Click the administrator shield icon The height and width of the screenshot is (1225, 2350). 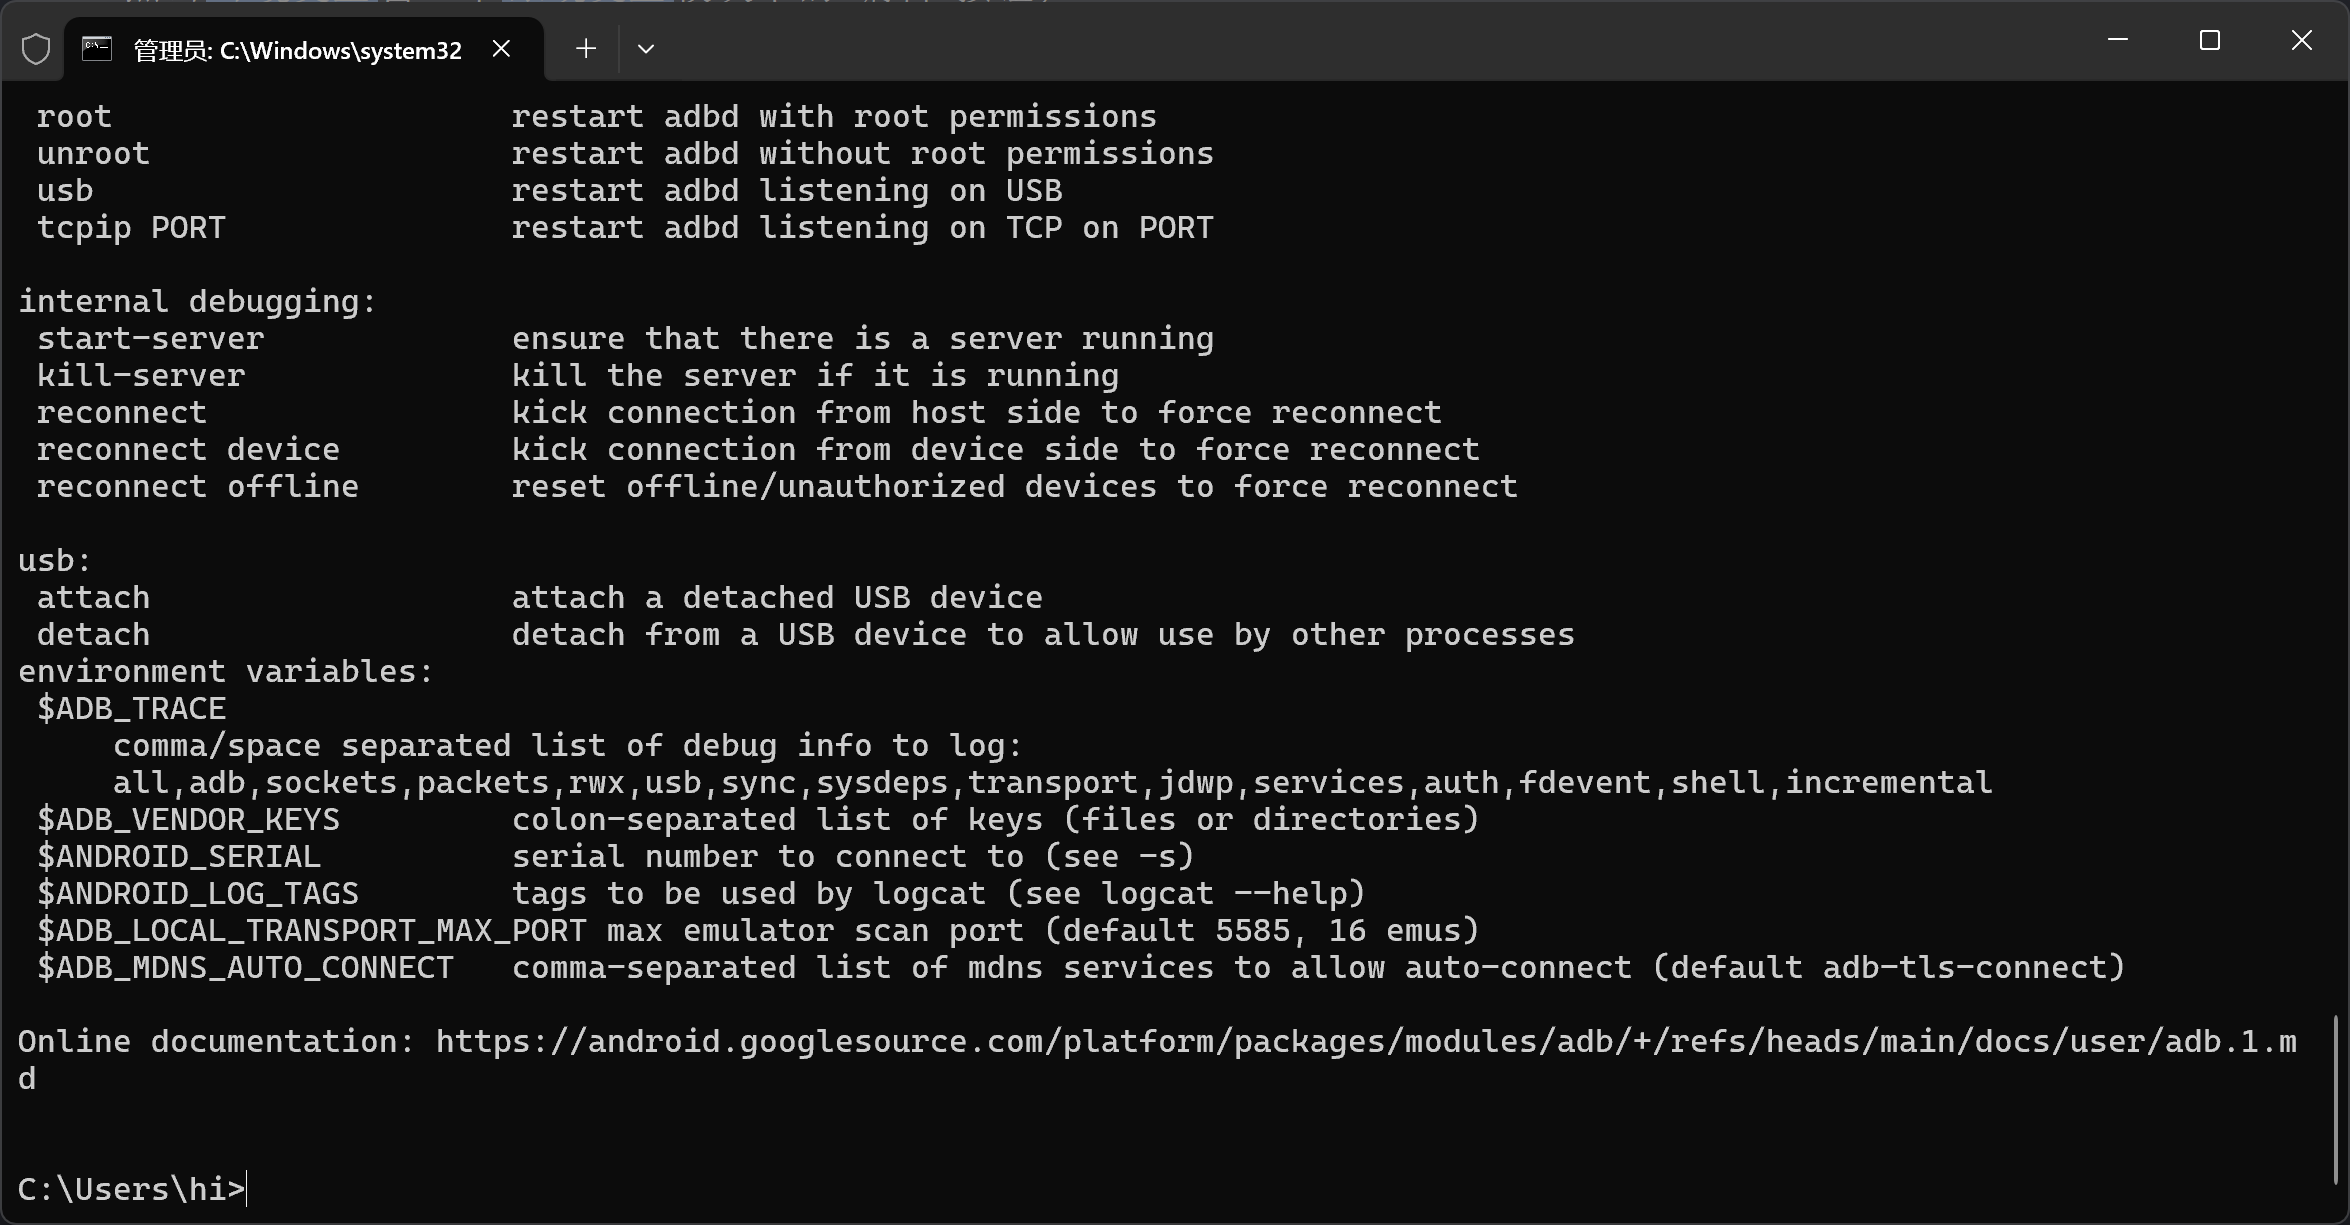click(x=36, y=49)
